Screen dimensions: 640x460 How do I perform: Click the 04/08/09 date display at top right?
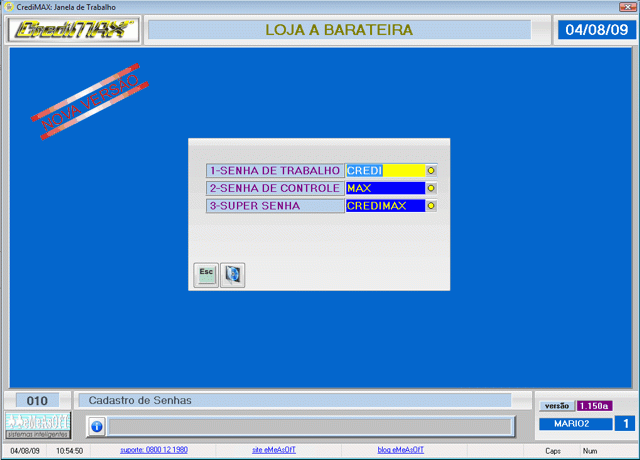tap(596, 30)
